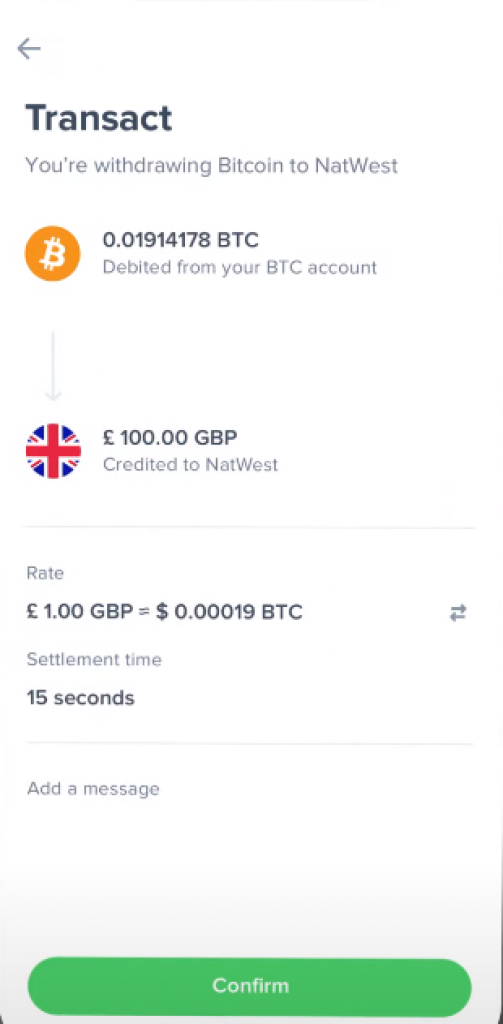
Task: Tap the BTC debit row
Action: coord(250,253)
